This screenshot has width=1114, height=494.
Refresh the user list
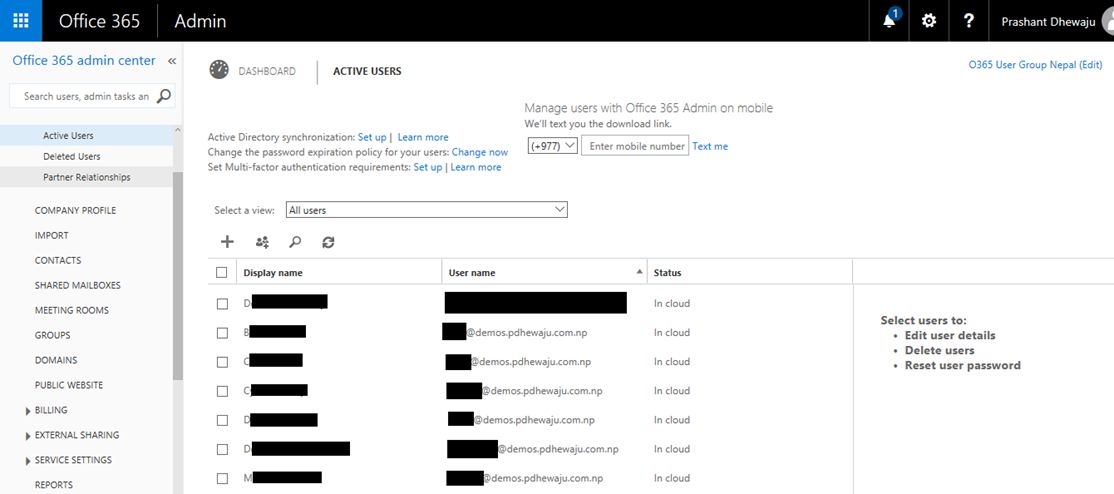coord(328,242)
